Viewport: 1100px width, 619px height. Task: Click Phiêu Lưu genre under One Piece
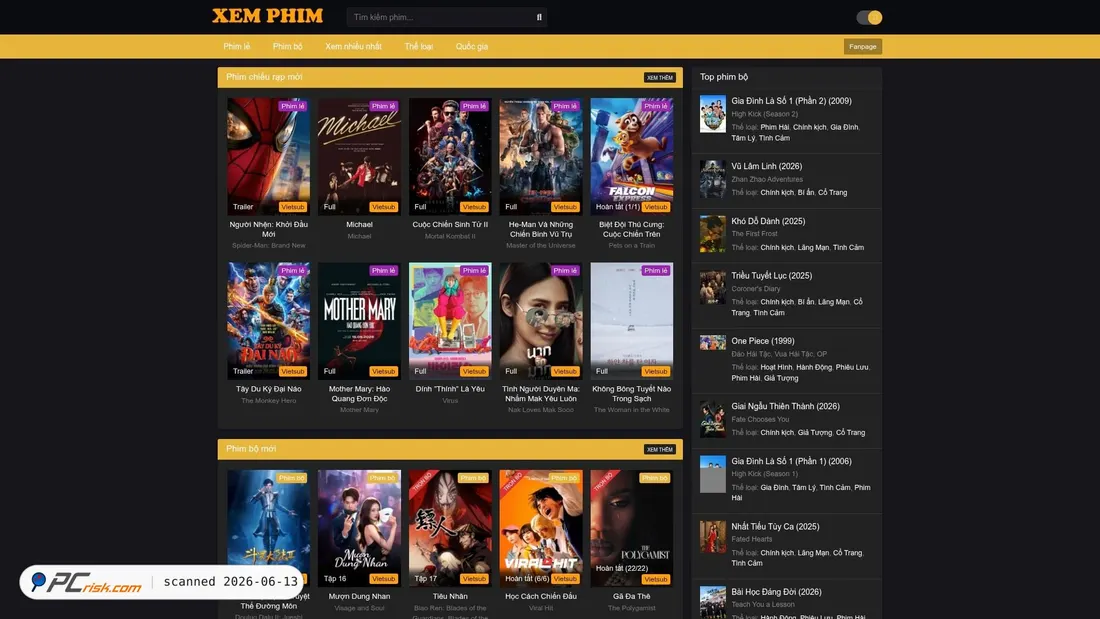pyautogui.click(x=852, y=367)
